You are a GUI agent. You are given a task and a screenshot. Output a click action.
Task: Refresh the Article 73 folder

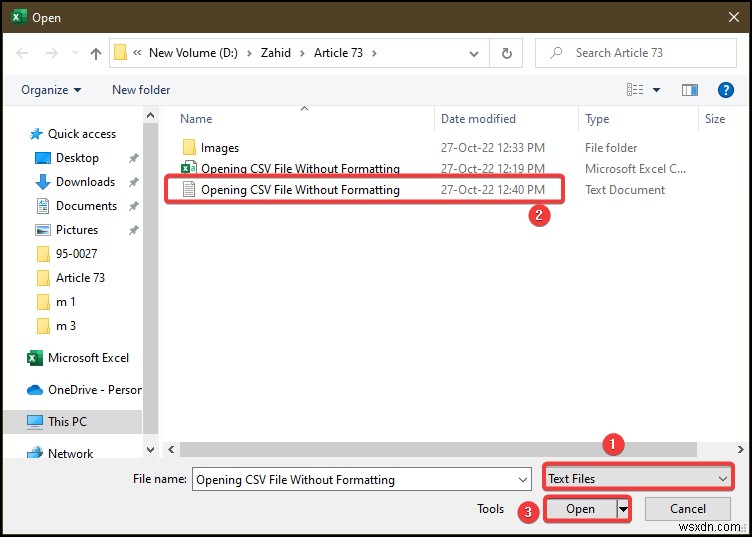(x=506, y=53)
